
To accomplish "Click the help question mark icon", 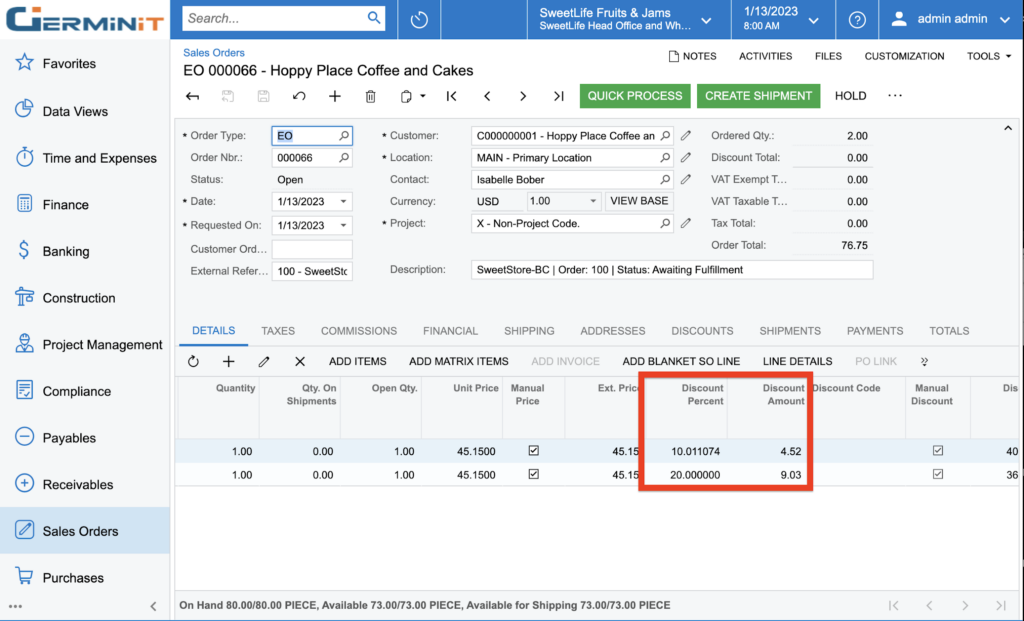I will [857, 19].
